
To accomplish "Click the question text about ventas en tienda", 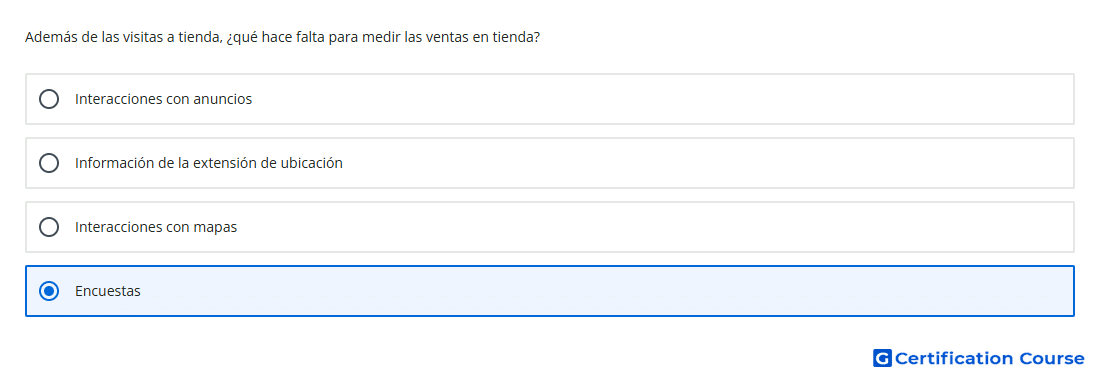I will point(283,37).
